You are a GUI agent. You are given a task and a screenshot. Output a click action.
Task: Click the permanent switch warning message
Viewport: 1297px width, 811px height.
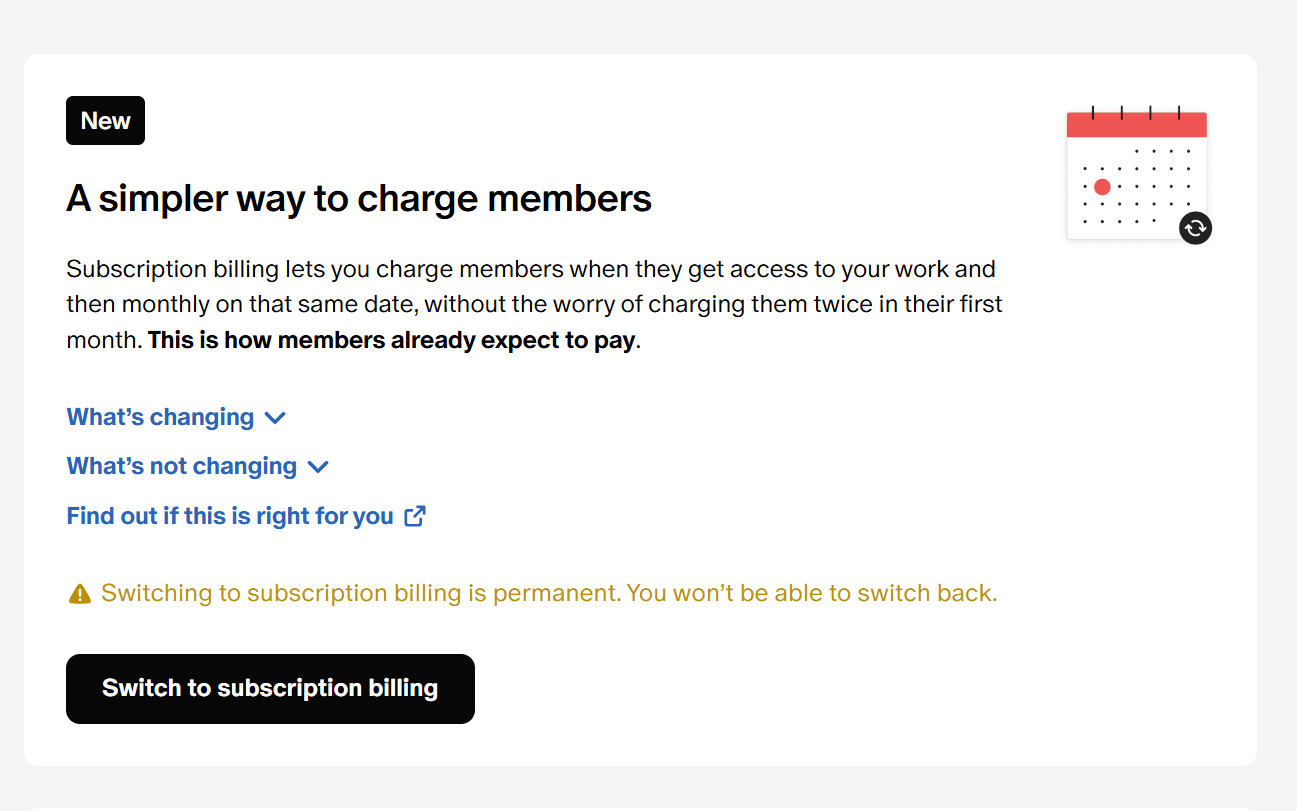(548, 592)
